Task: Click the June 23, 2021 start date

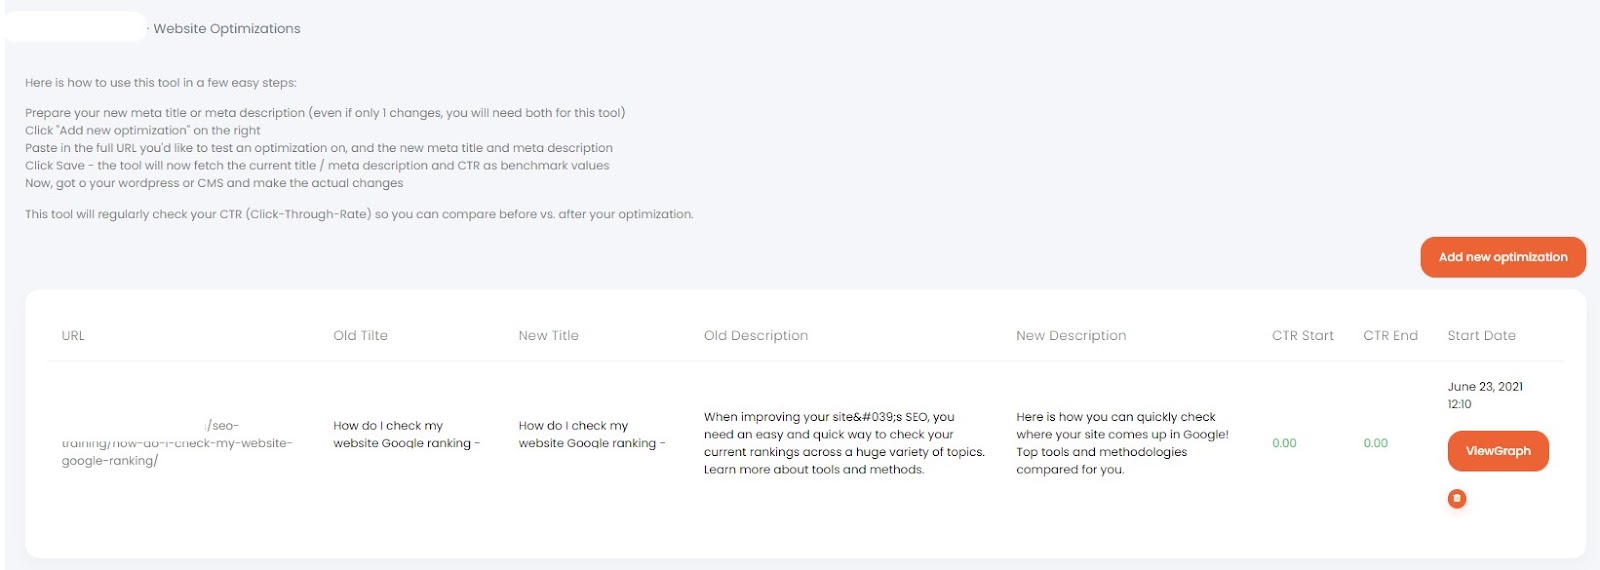Action: click(x=1485, y=387)
